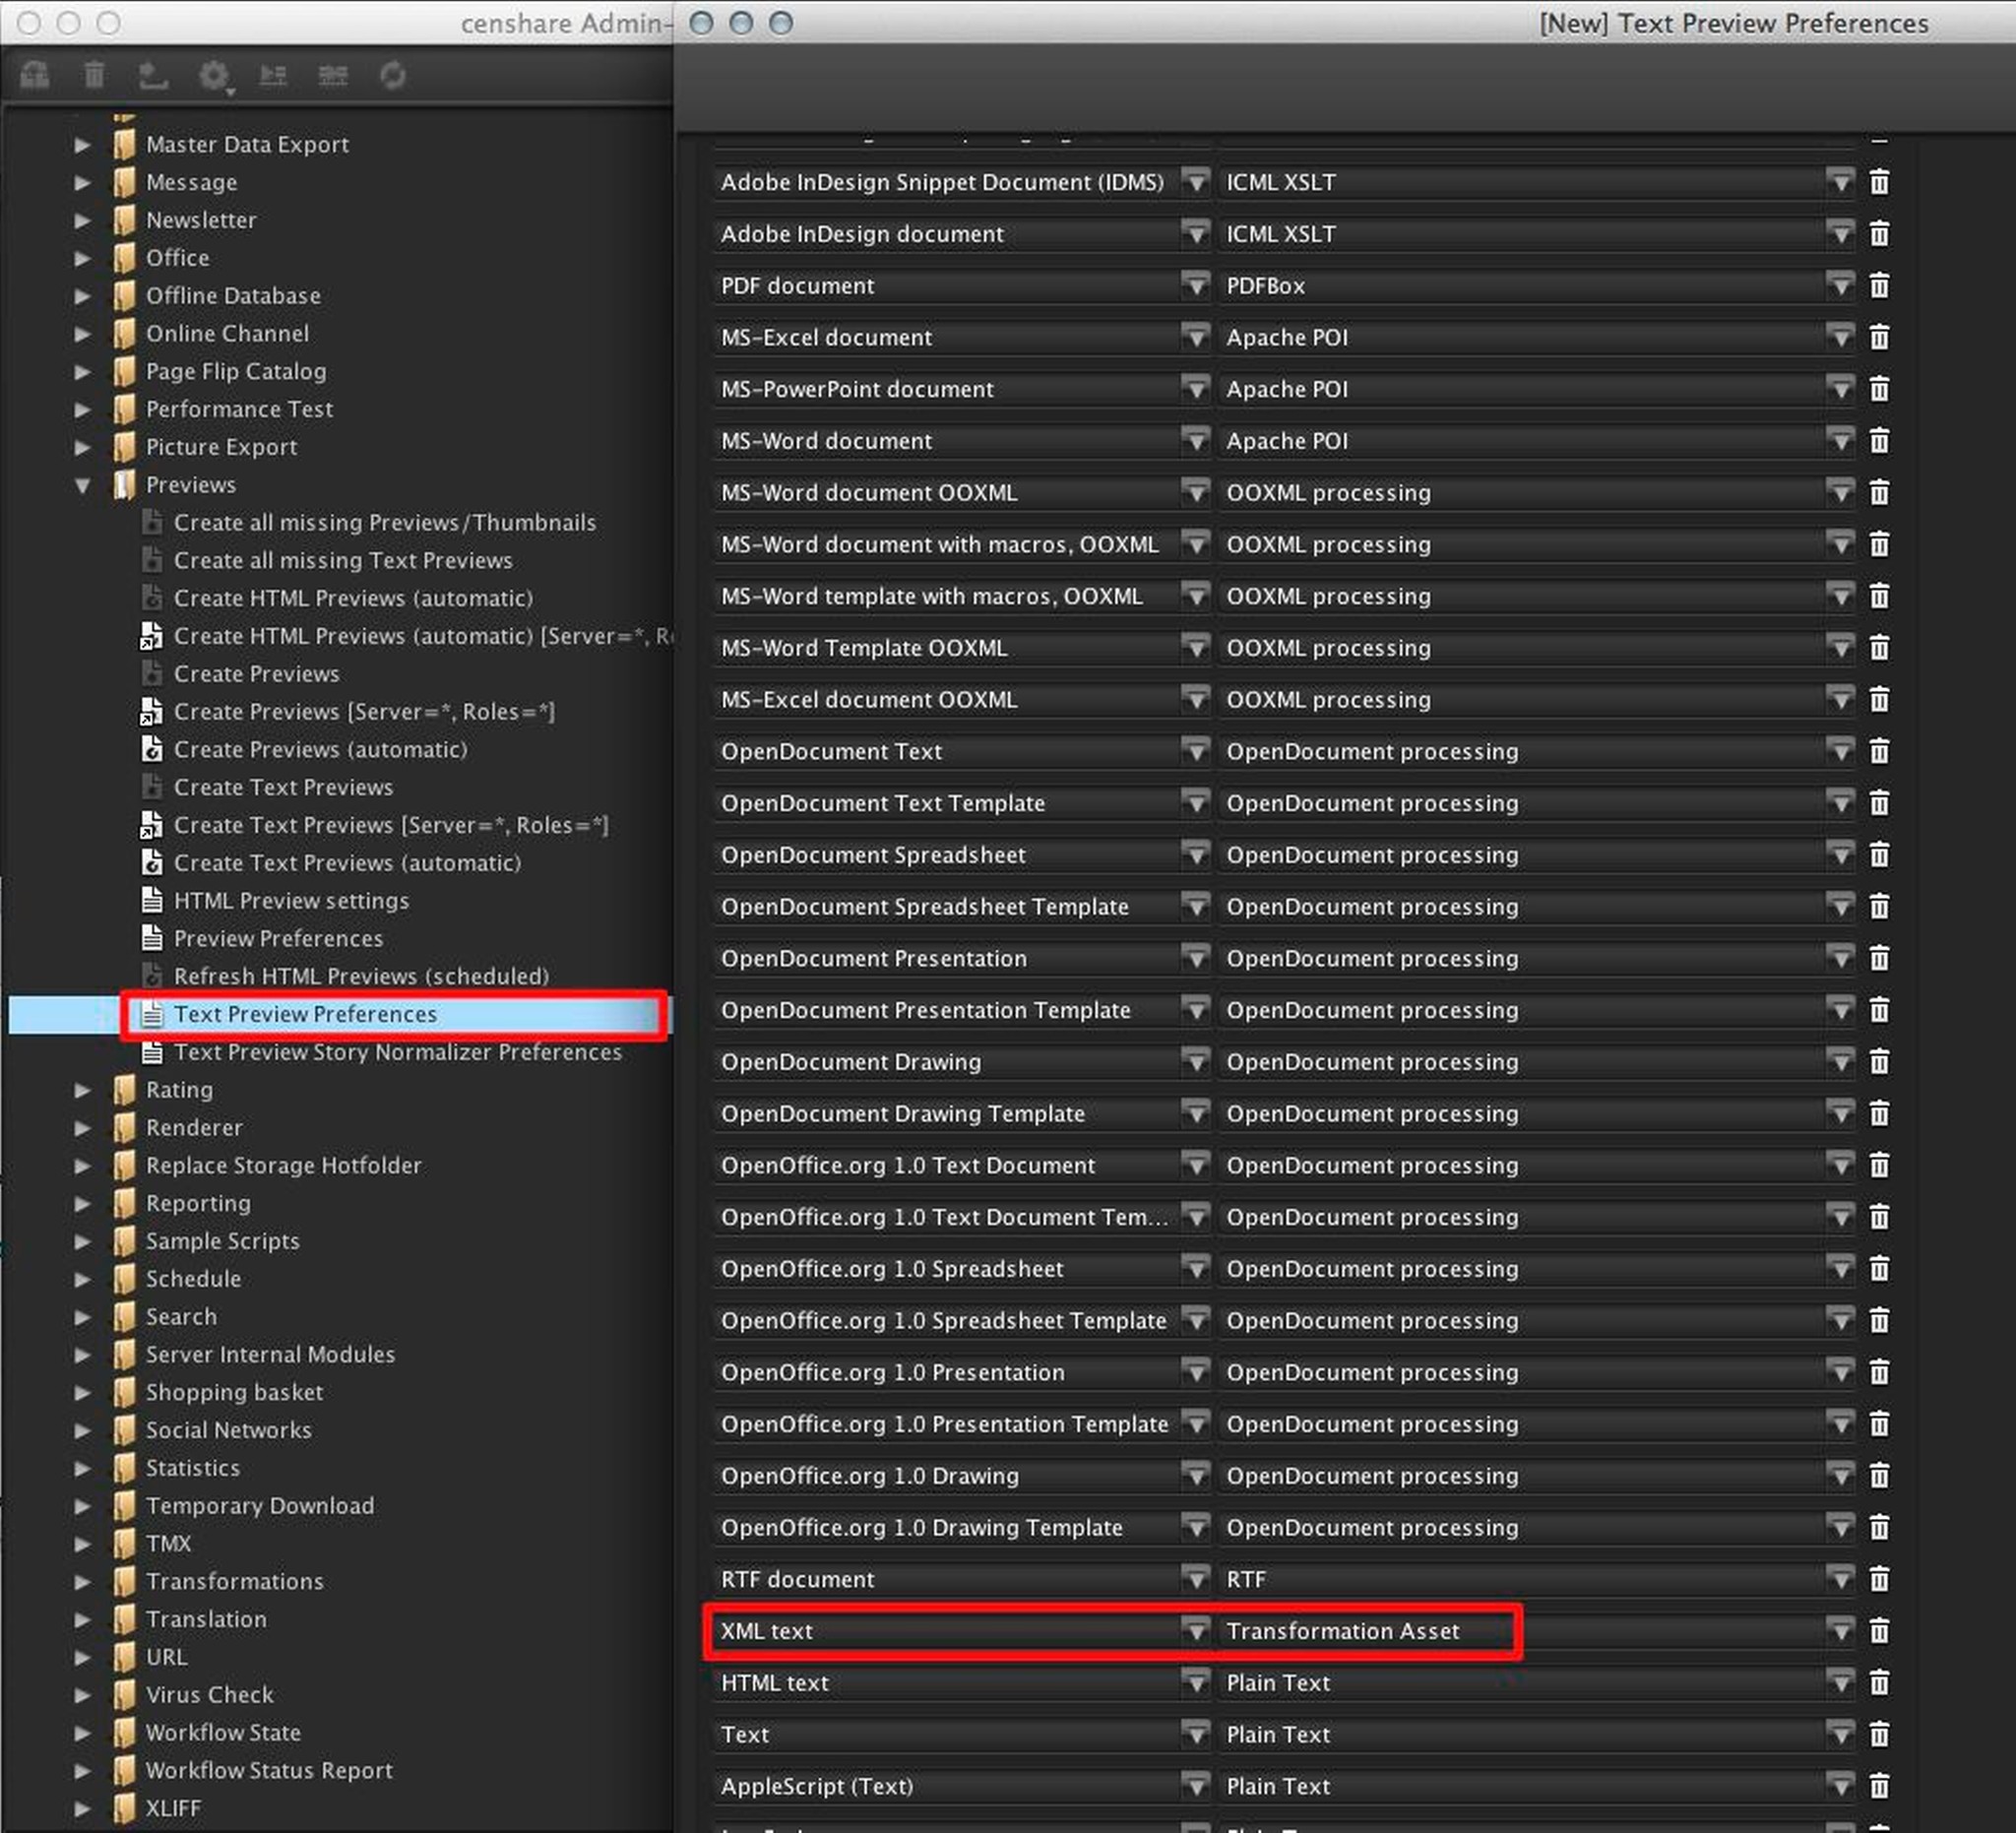The height and width of the screenshot is (1833, 2016).
Task: Click the Import/upload toolbar icon
Action: click(154, 75)
